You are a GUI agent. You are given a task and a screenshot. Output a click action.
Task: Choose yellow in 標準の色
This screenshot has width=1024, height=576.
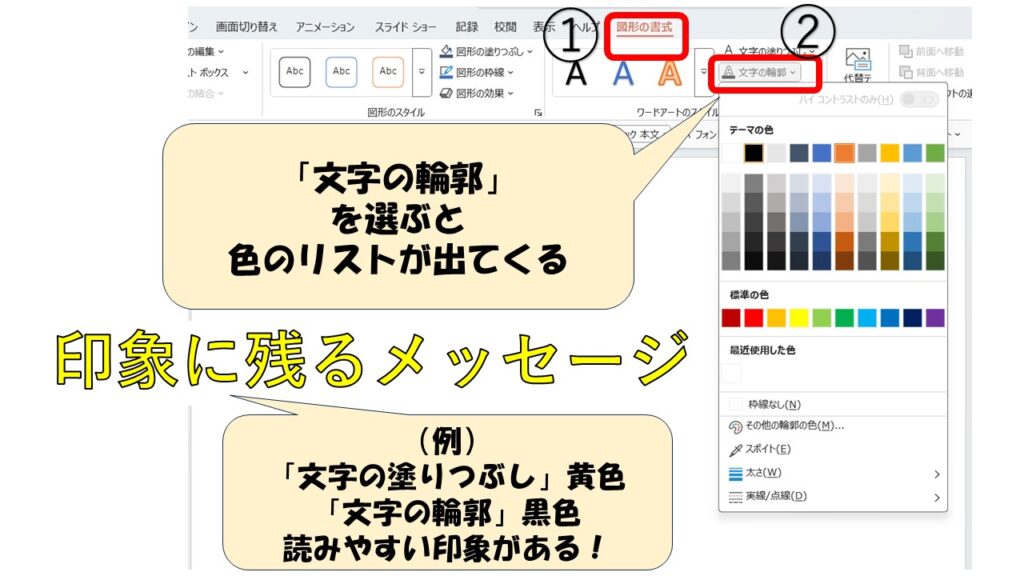pyautogui.click(x=799, y=318)
